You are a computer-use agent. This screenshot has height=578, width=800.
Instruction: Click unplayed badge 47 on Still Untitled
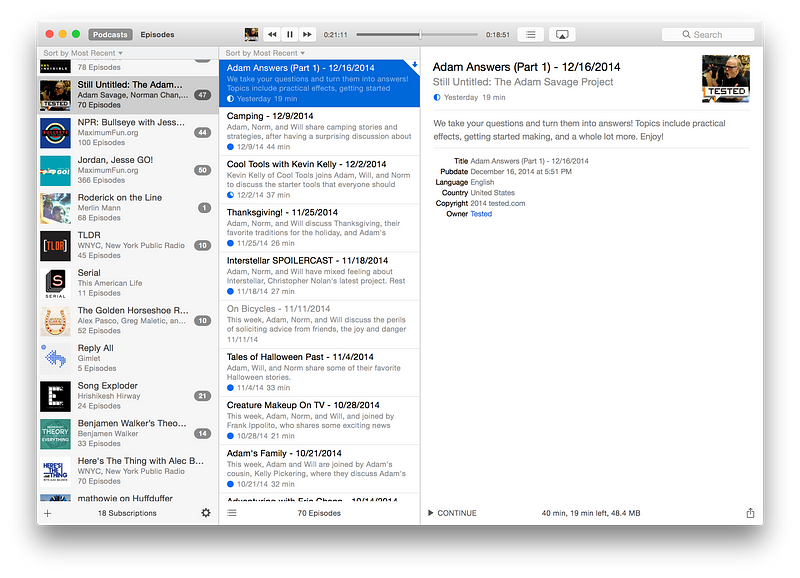(203, 95)
